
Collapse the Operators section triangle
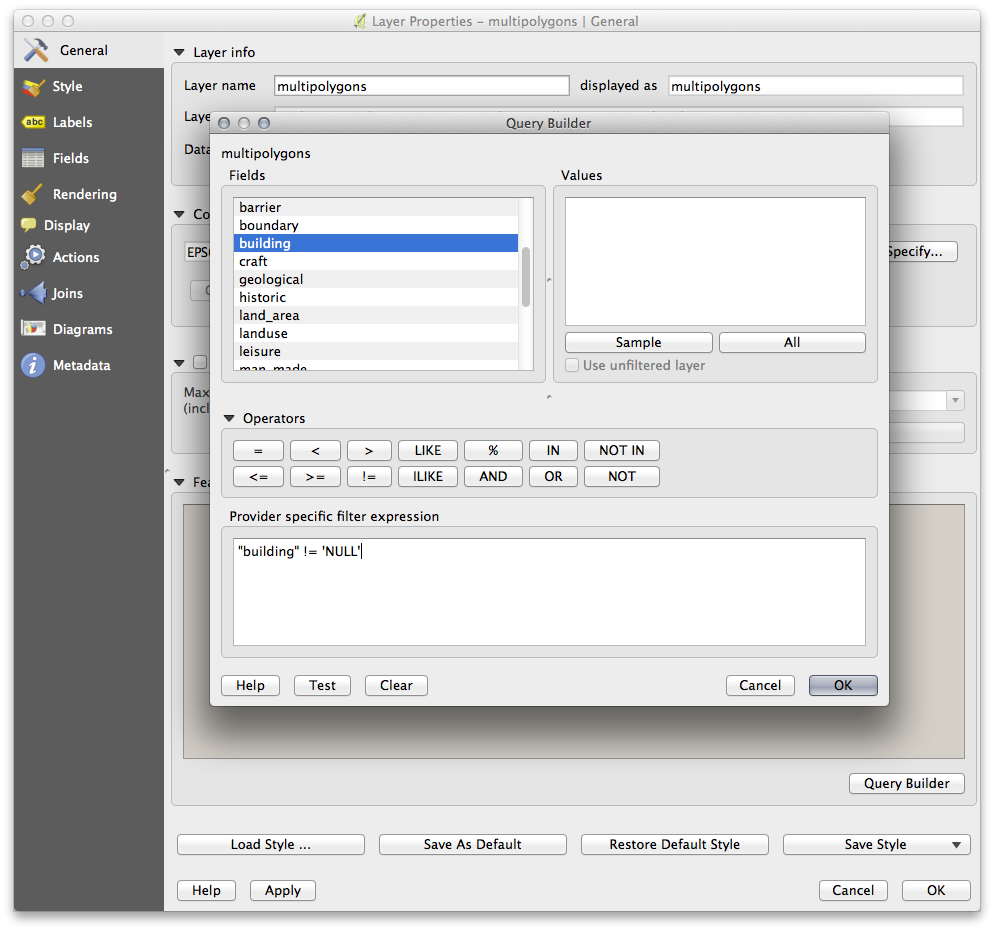click(x=229, y=419)
